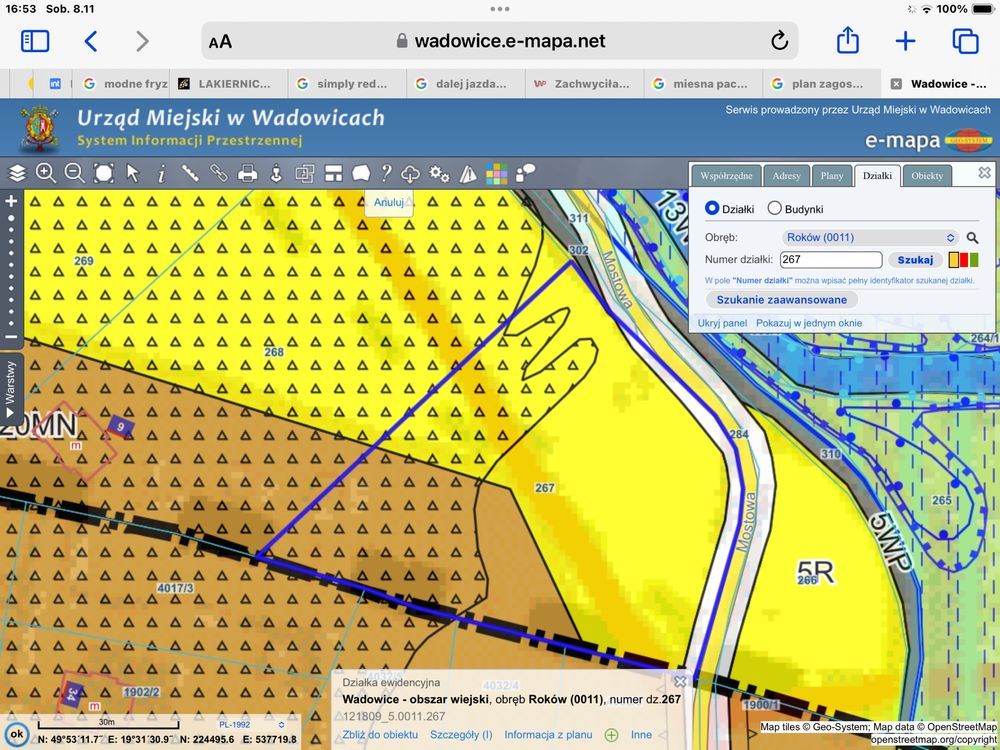Pick the ruler measurement tool
Viewport: 1000px width, 750px height.
click(190, 173)
